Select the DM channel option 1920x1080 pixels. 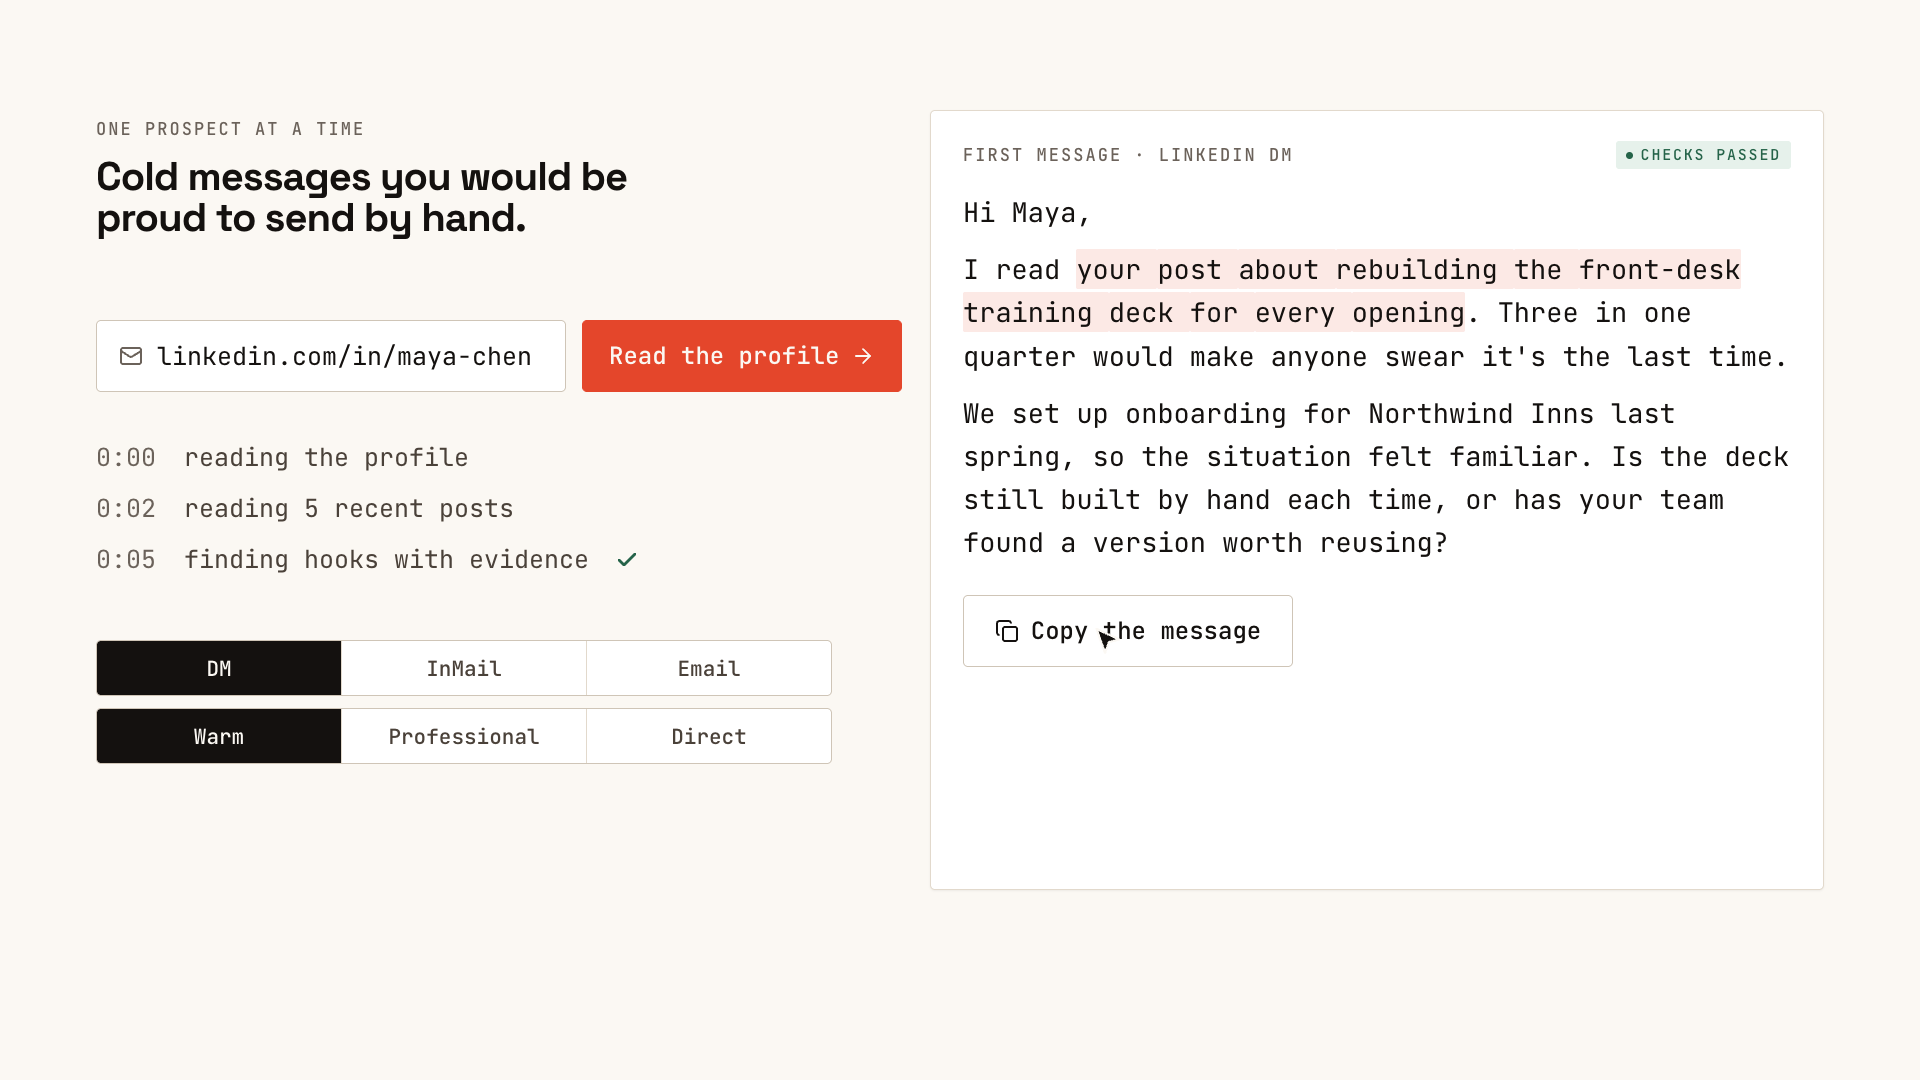tap(219, 668)
